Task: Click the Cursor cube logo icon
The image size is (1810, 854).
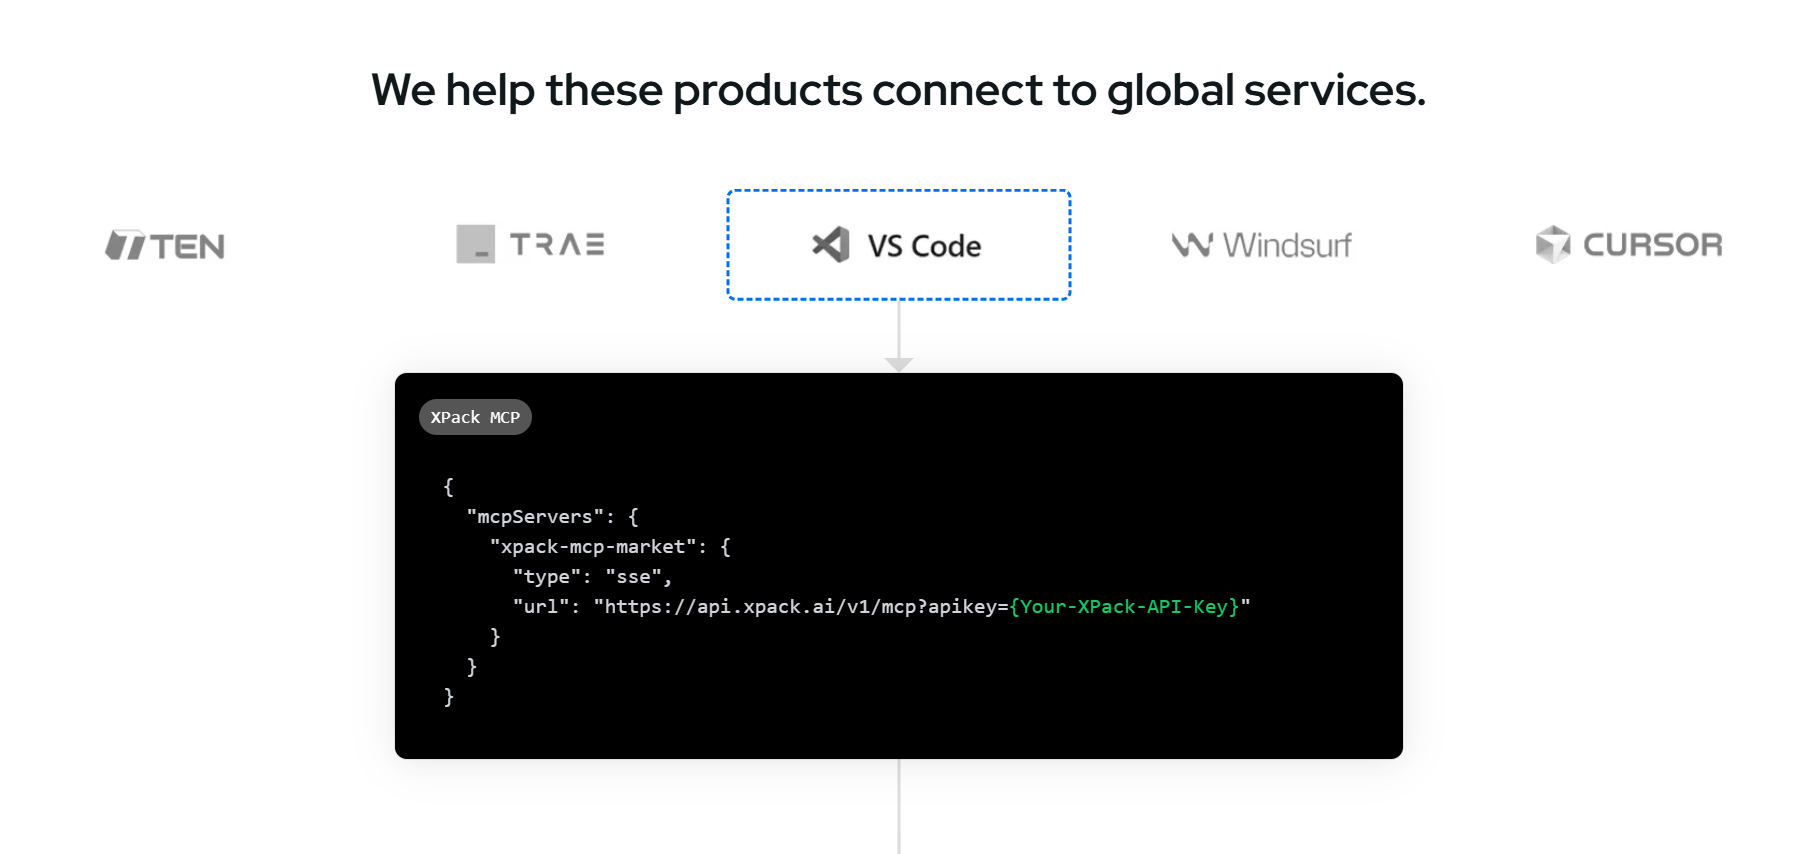Action: click(1553, 244)
